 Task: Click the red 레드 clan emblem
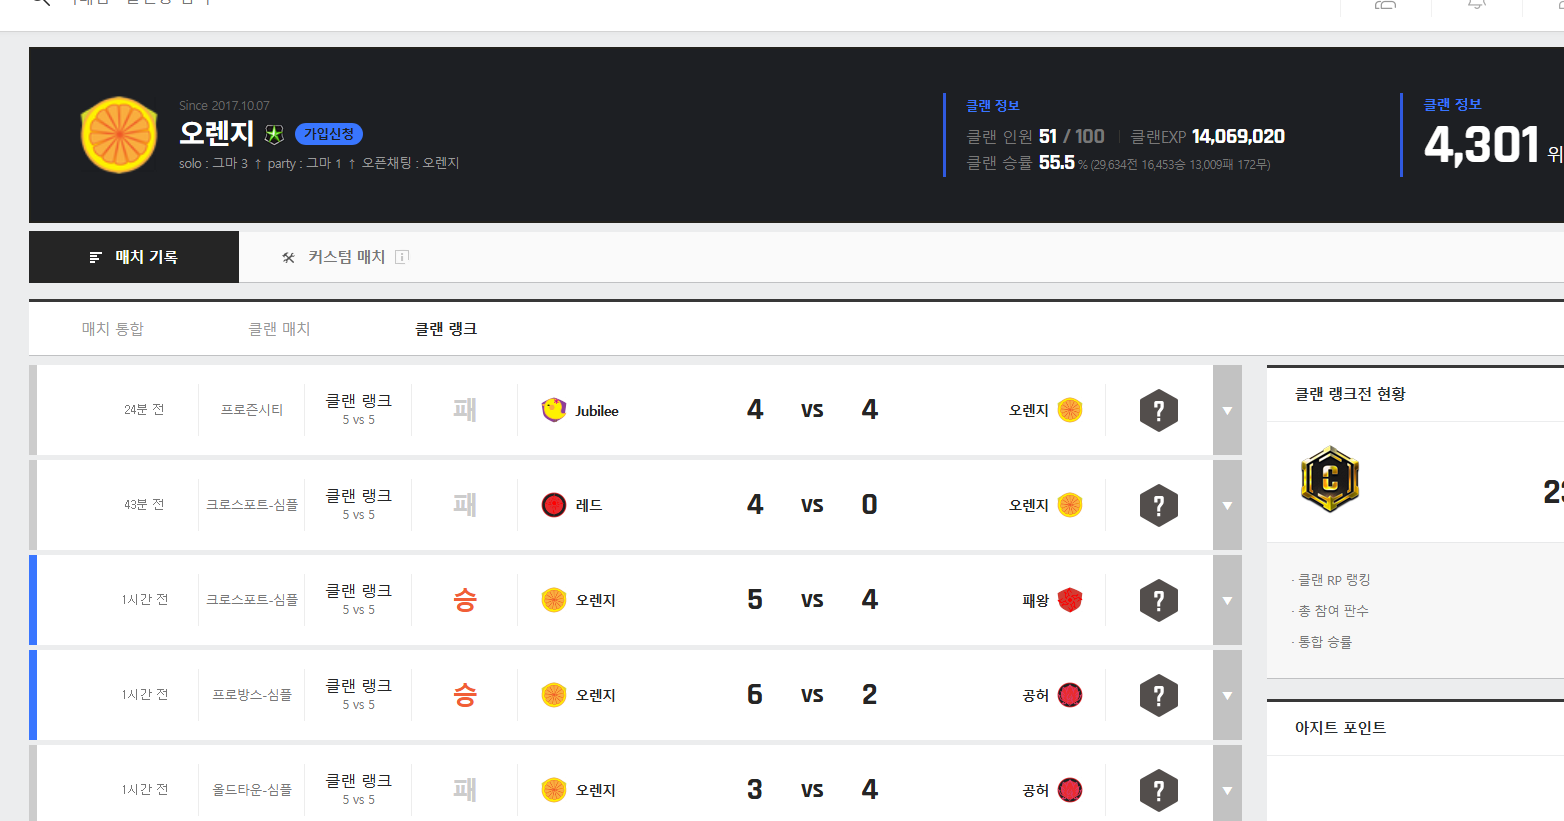coord(553,505)
